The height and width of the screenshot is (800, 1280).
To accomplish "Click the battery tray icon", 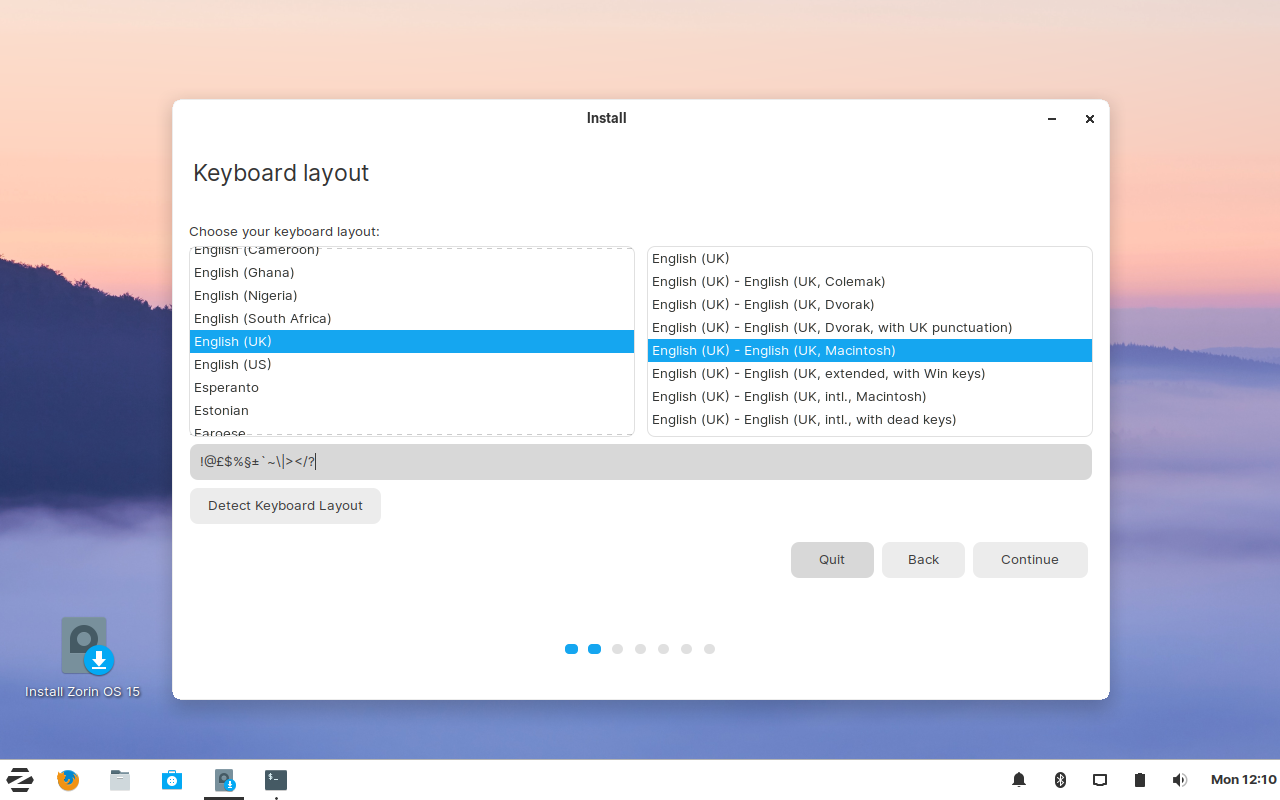I will click(x=1140, y=780).
